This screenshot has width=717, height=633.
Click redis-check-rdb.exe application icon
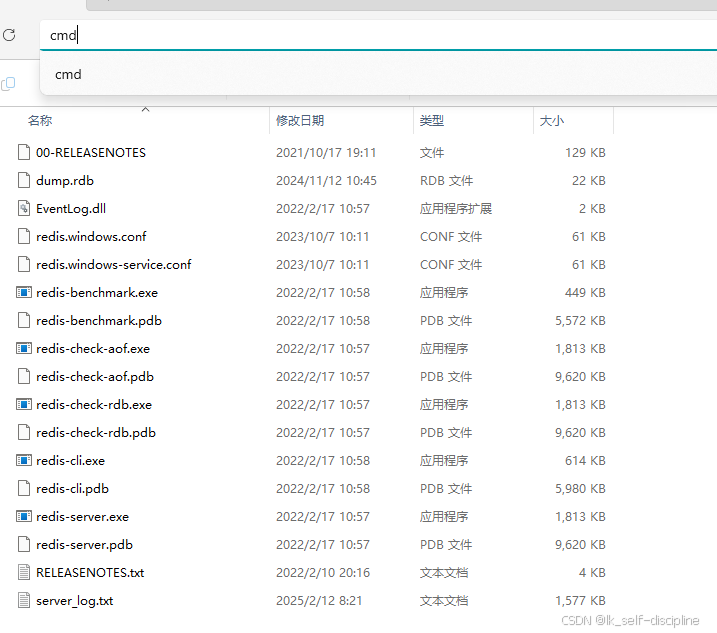pos(24,404)
